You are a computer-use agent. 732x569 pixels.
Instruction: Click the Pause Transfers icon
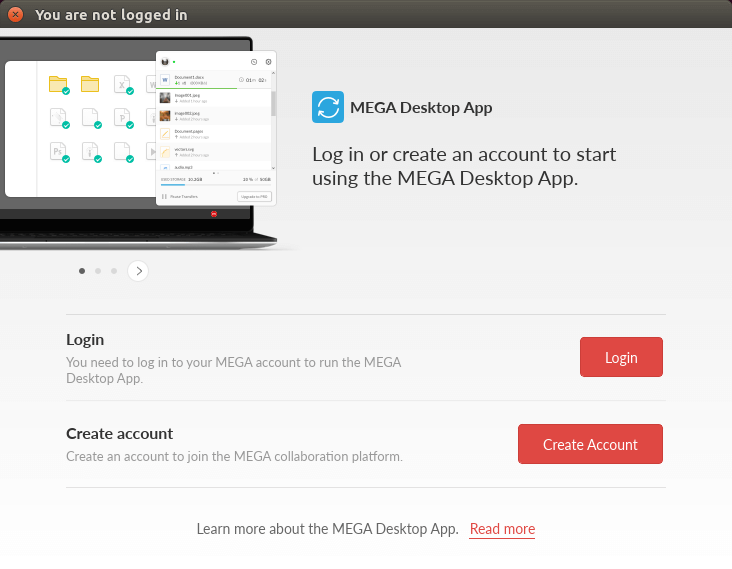(164, 197)
